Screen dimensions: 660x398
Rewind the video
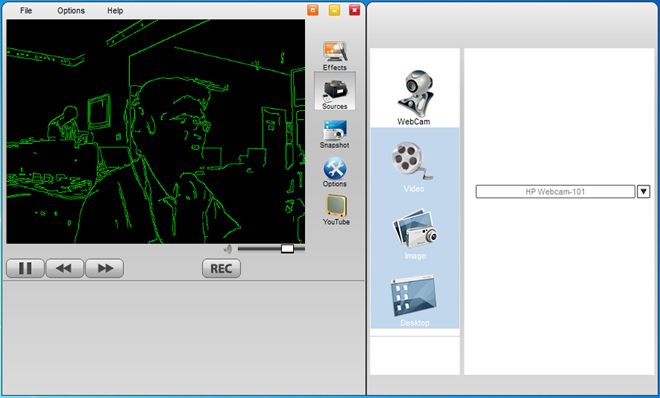click(64, 268)
